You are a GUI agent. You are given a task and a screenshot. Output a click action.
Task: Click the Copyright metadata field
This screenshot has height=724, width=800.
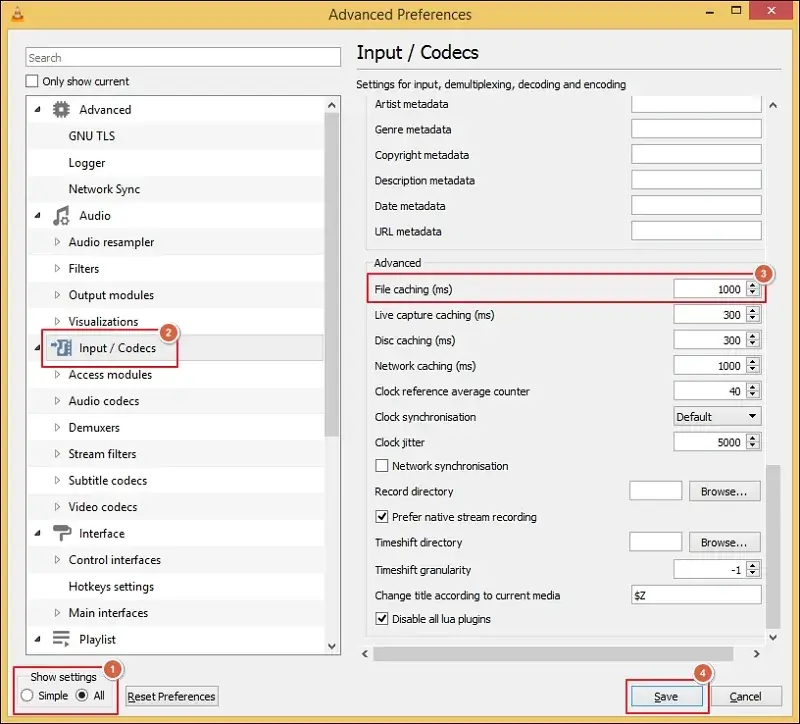tap(696, 154)
